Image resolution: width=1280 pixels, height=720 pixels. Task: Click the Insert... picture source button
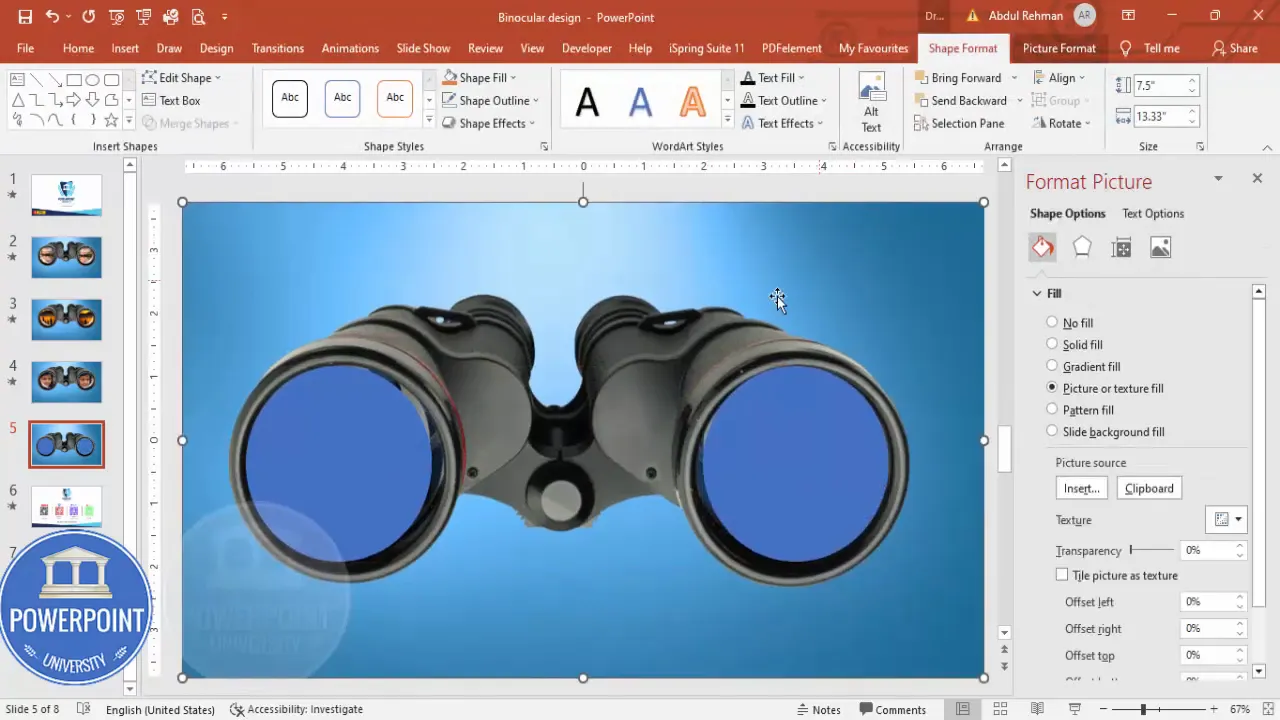tap(1081, 488)
